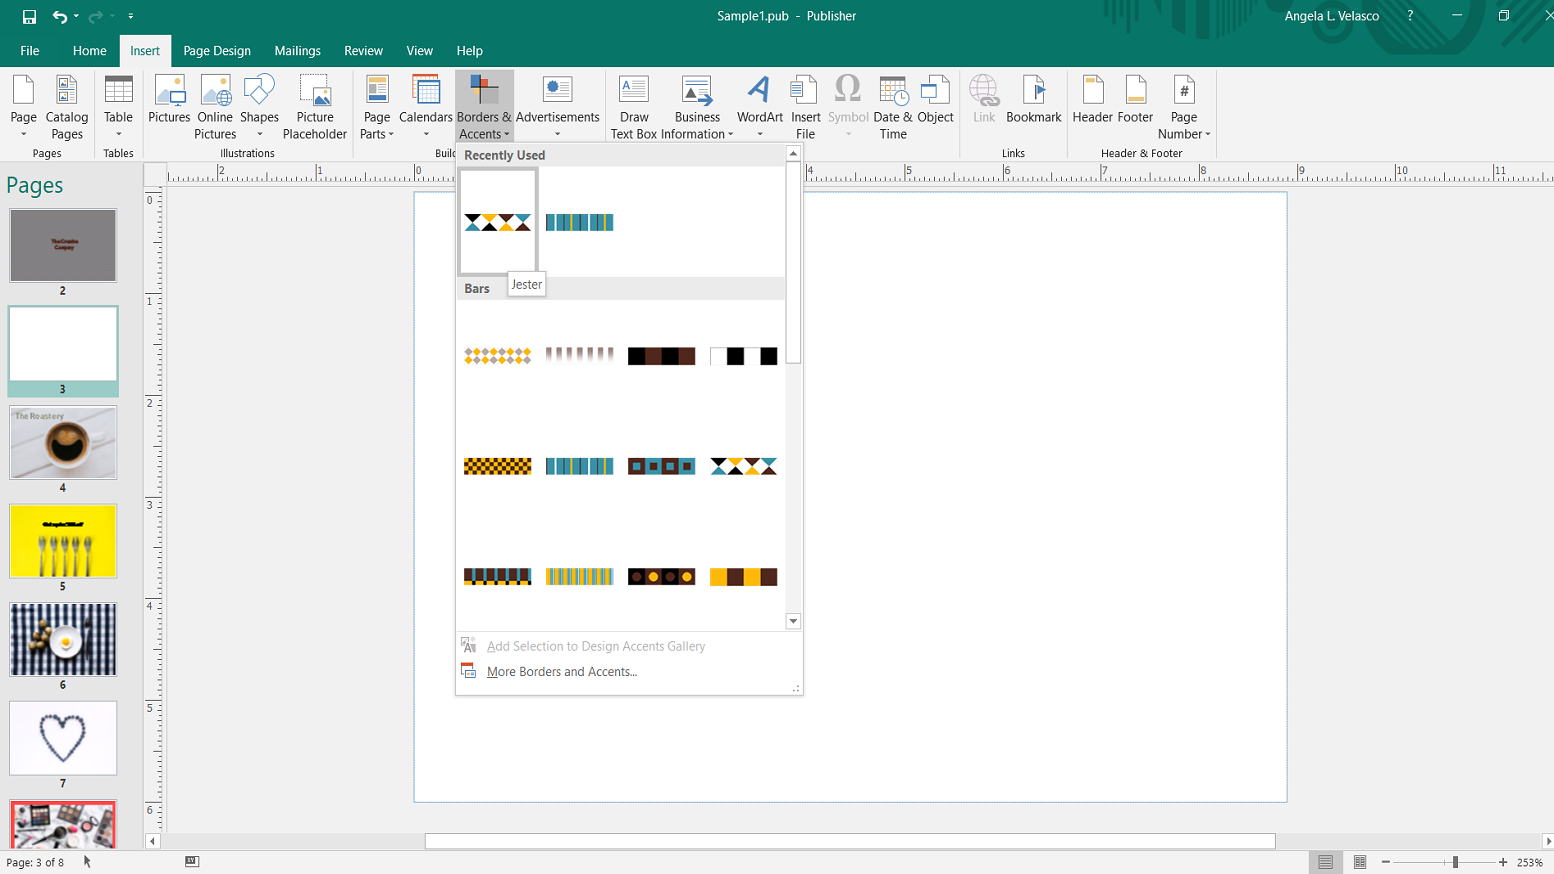The width and height of the screenshot is (1554, 874).
Task: Open the Page Design tab
Action: point(217,51)
